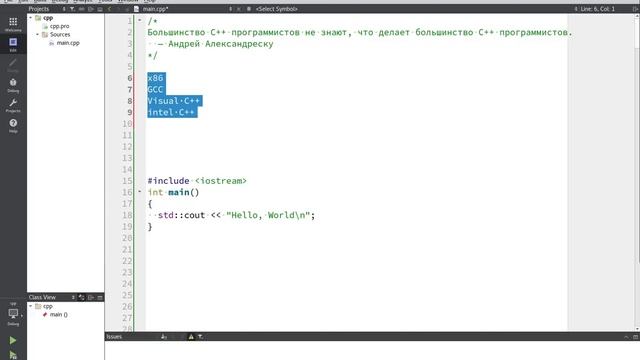Open the Design mode
The image size is (640, 360).
(x=13, y=64)
